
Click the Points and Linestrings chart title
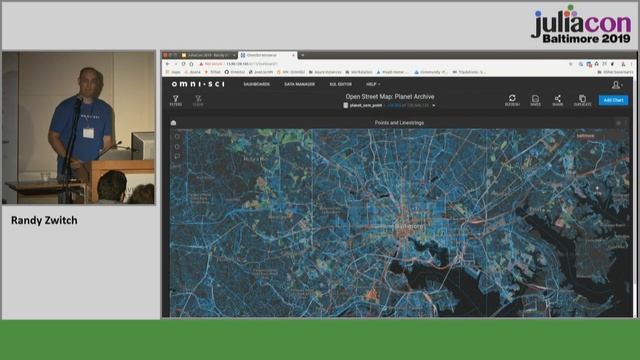pyautogui.click(x=399, y=123)
